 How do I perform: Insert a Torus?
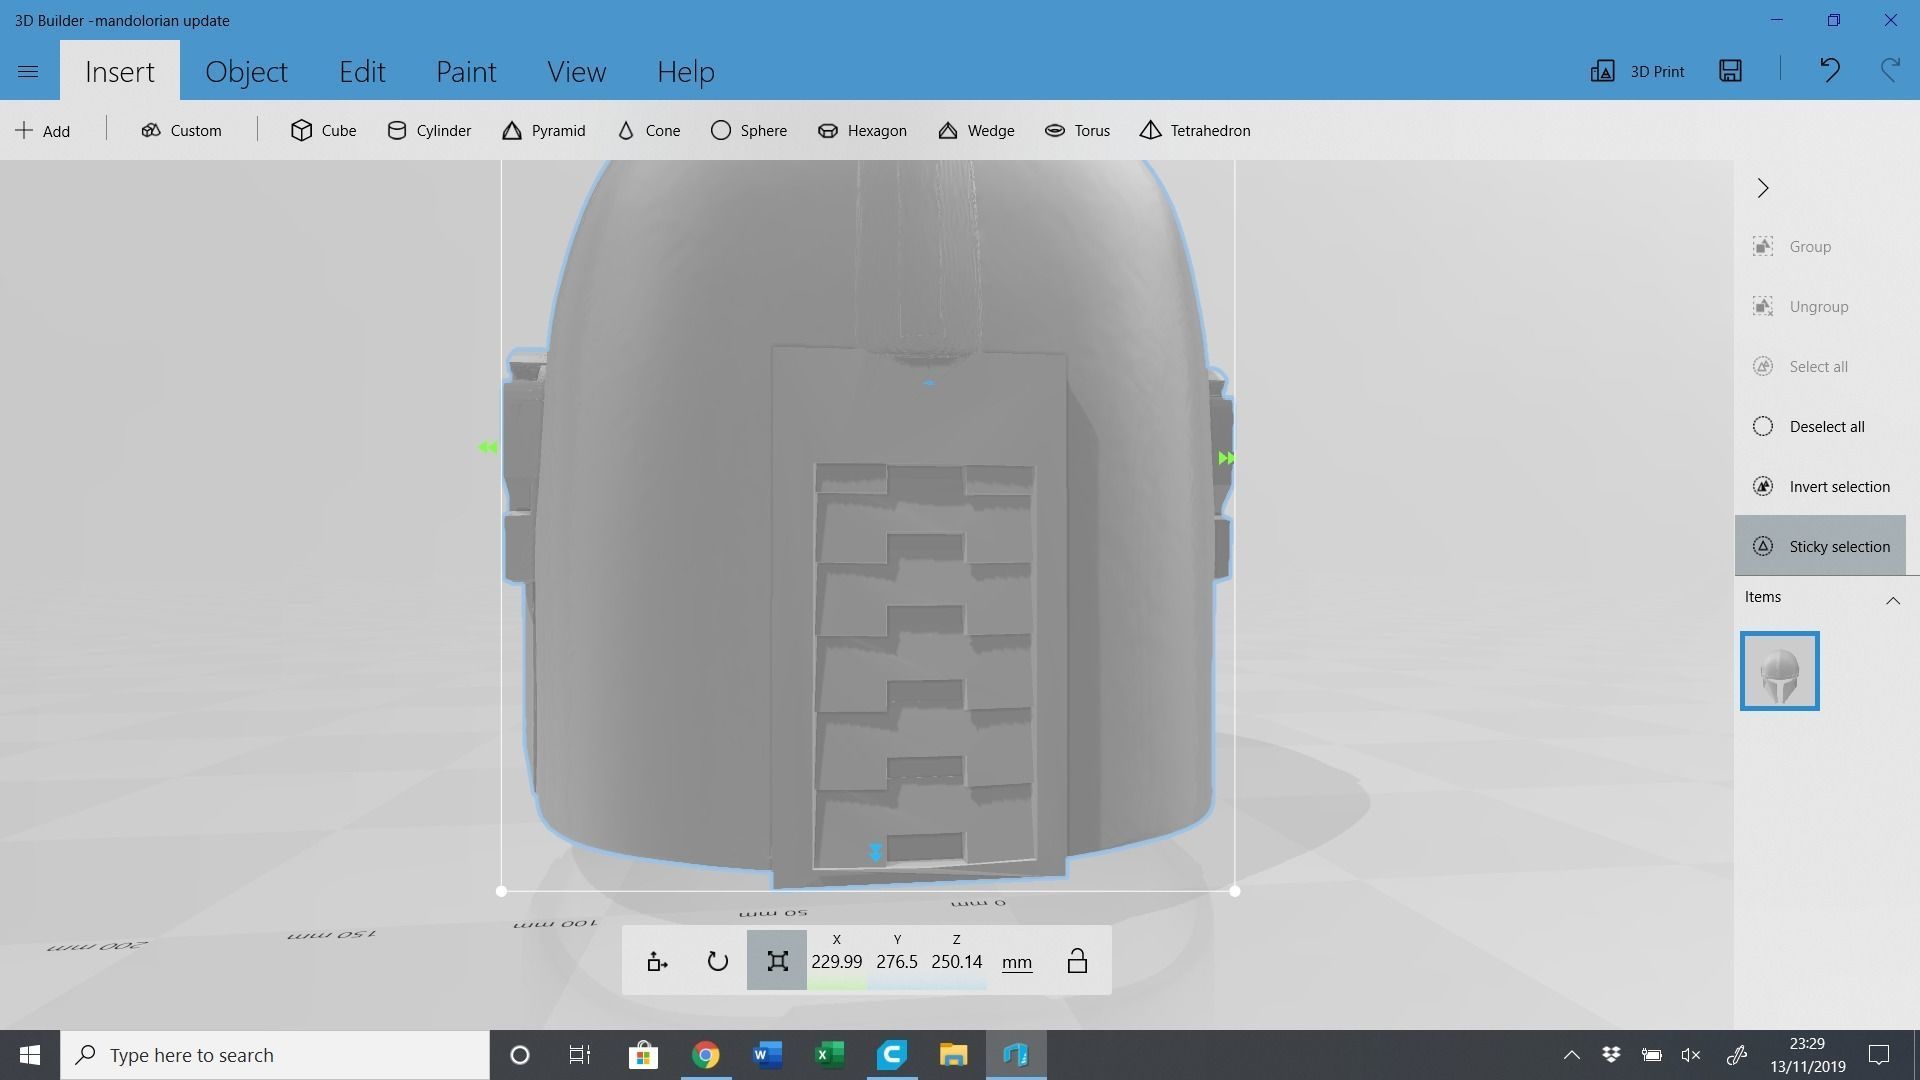(1077, 130)
